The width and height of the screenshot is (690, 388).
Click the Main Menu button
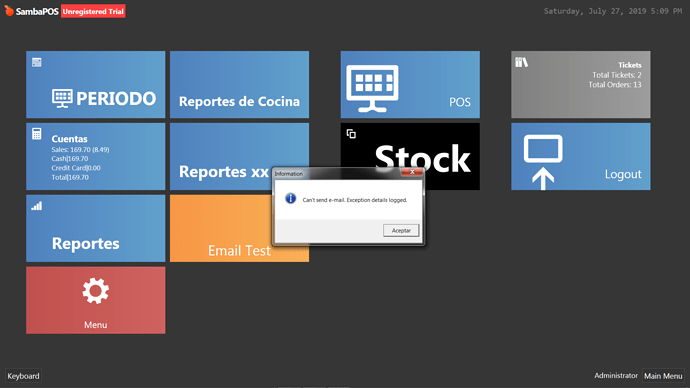click(663, 376)
